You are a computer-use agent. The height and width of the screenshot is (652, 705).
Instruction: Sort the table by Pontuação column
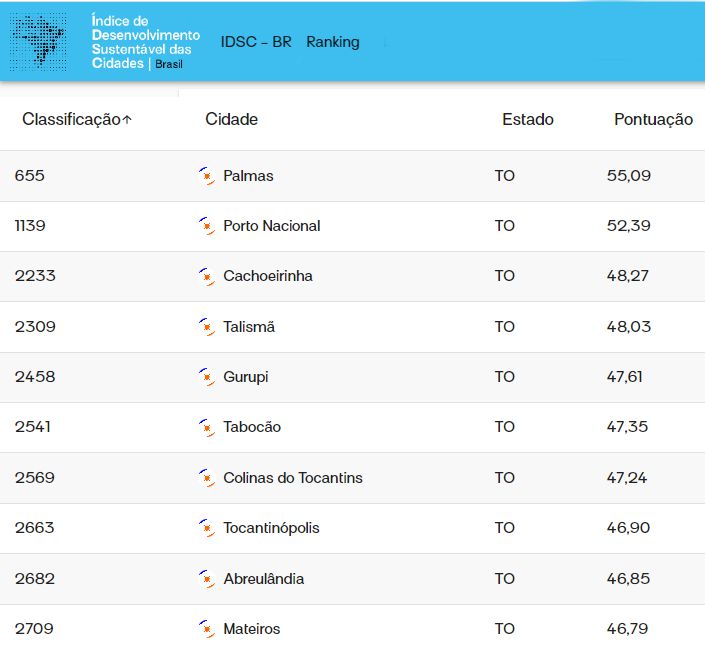tap(652, 119)
